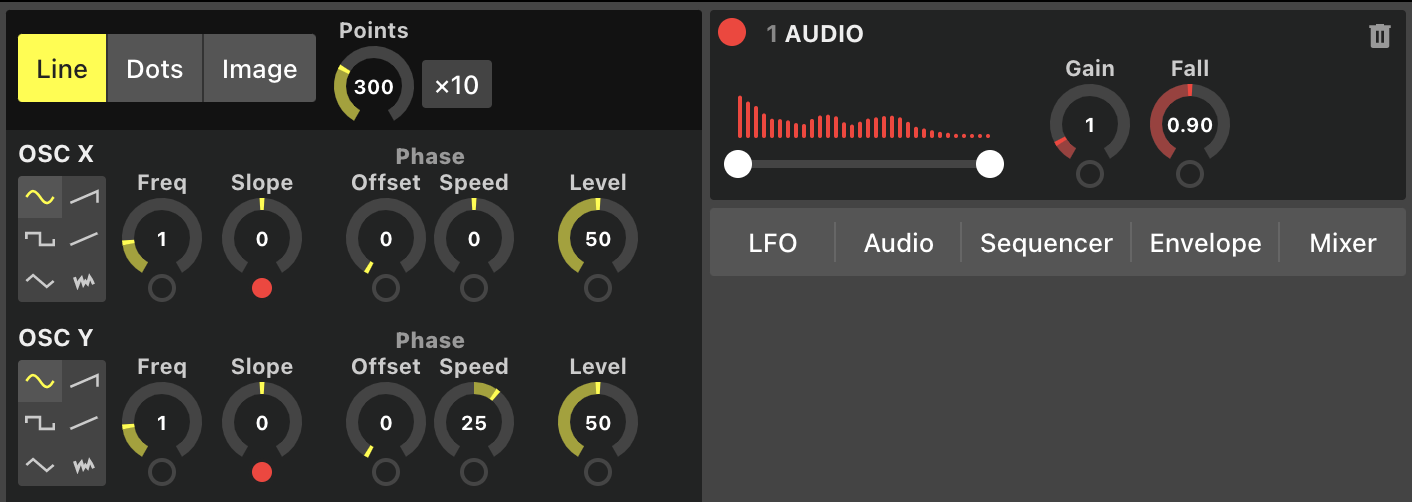Image resolution: width=1412 pixels, height=502 pixels.
Task: Add a Sequencer modulator
Action: [1046, 243]
